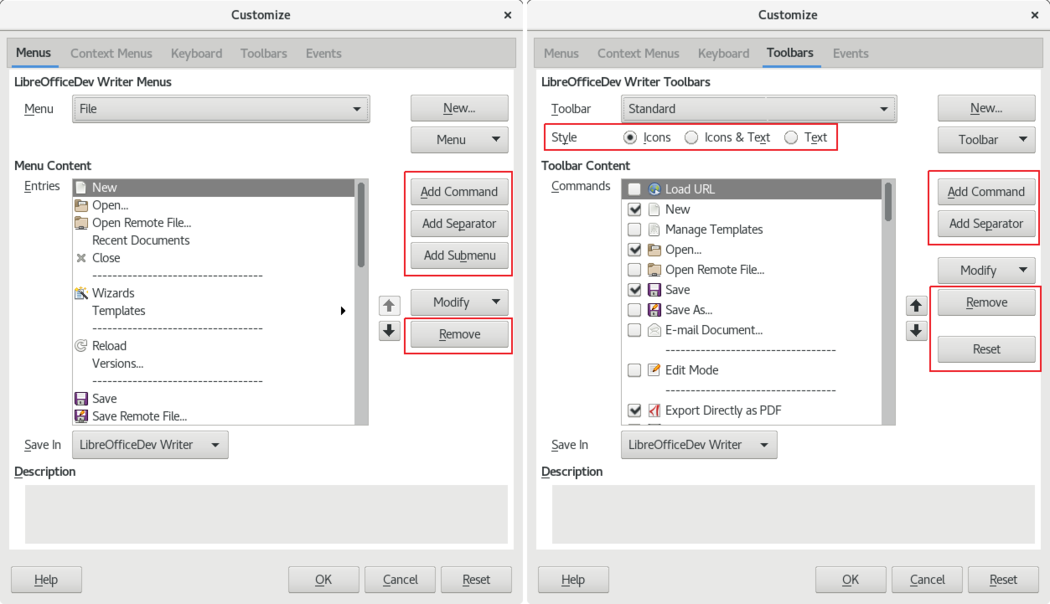Enable the Manage Templates checkbox
Image resolution: width=1050 pixels, height=604 pixels.
pos(634,229)
